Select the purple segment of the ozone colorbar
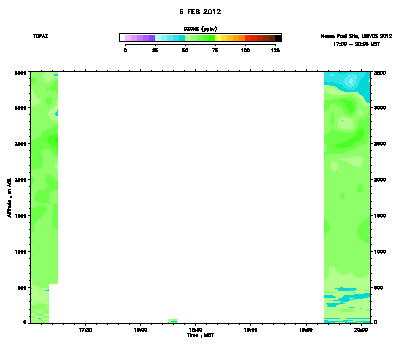Screen dimensions: 400x360 tap(140, 38)
